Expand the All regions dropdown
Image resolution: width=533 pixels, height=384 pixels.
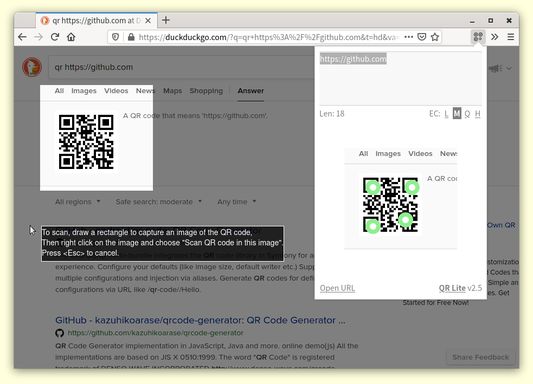[78, 202]
